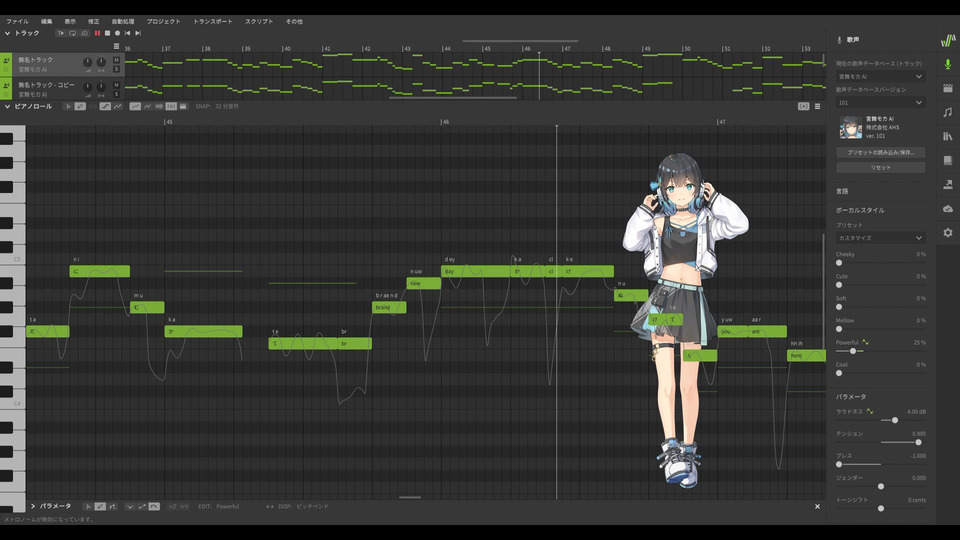Toggle piano roll auto-scroll frame icon

click(804, 107)
